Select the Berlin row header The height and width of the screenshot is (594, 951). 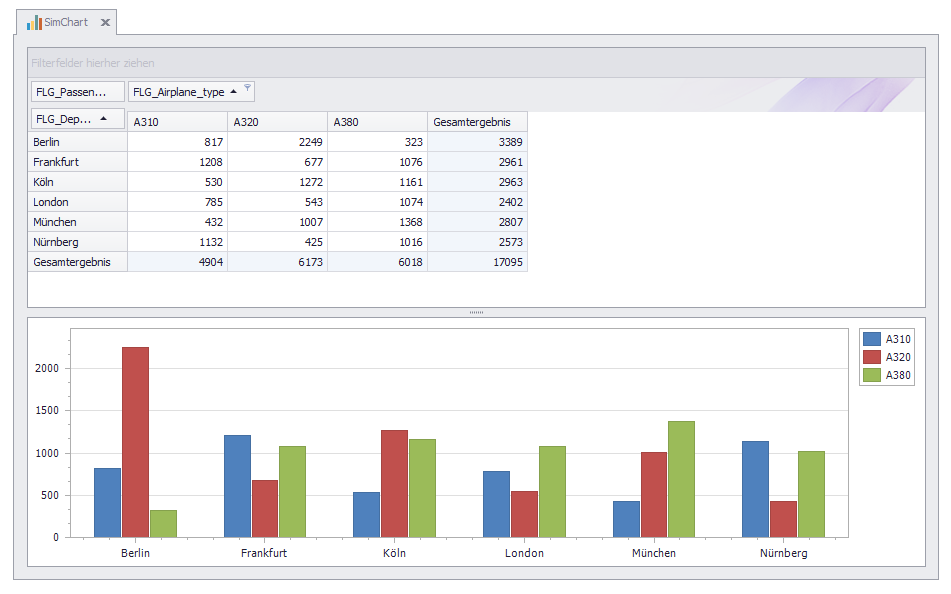[77, 142]
